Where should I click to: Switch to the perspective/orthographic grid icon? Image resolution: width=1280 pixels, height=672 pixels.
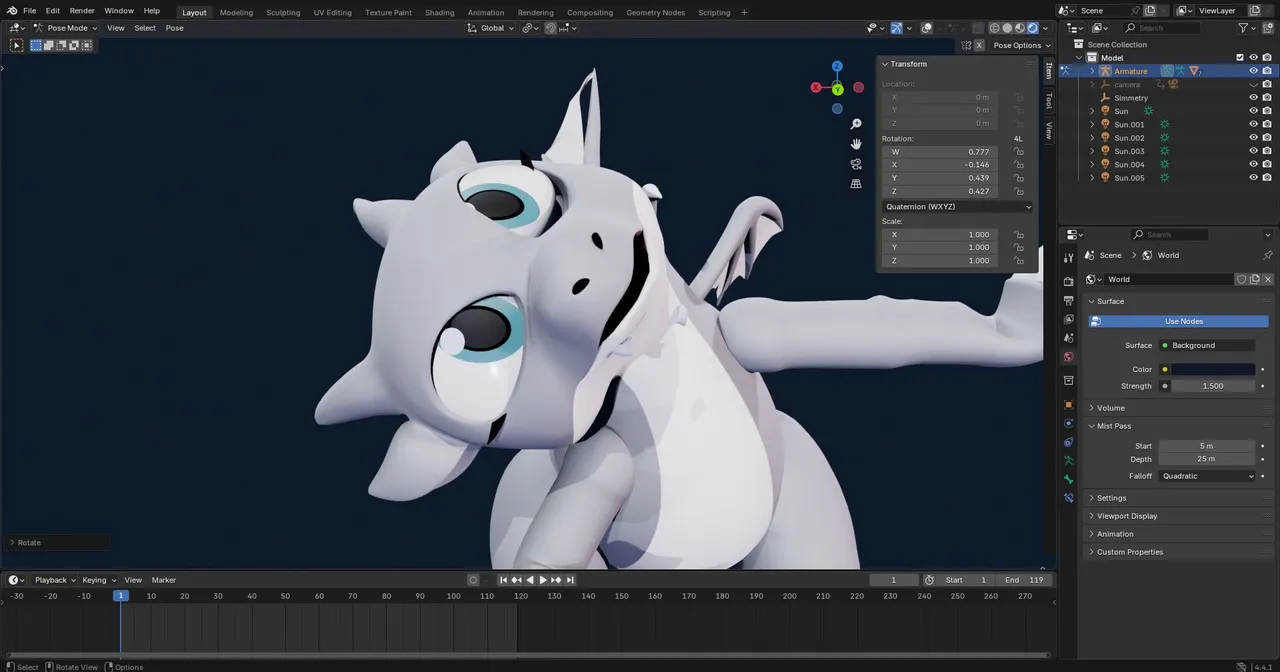pos(856,184)
